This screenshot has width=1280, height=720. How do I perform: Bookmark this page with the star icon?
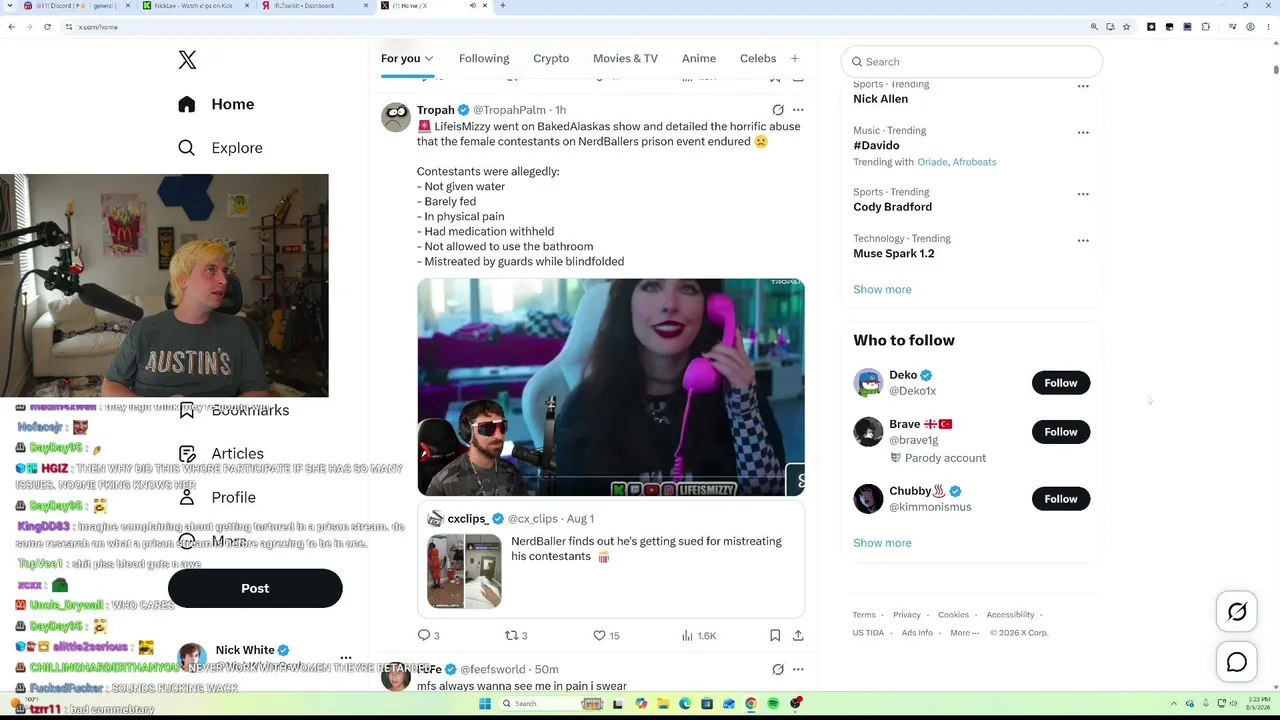[x=1128, y=27]
